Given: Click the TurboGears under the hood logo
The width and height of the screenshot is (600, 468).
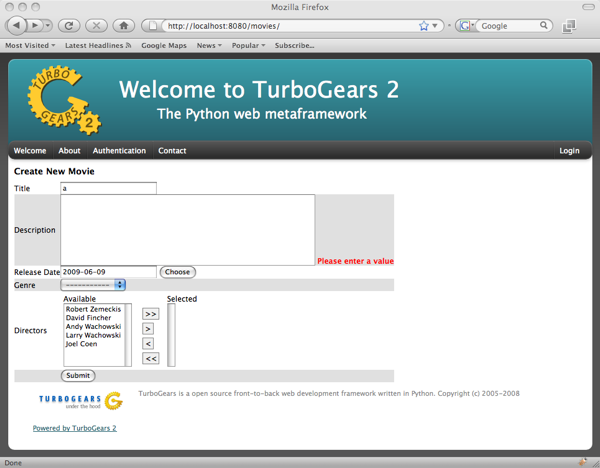Looking at the screenshot, I should pos(81,401).
